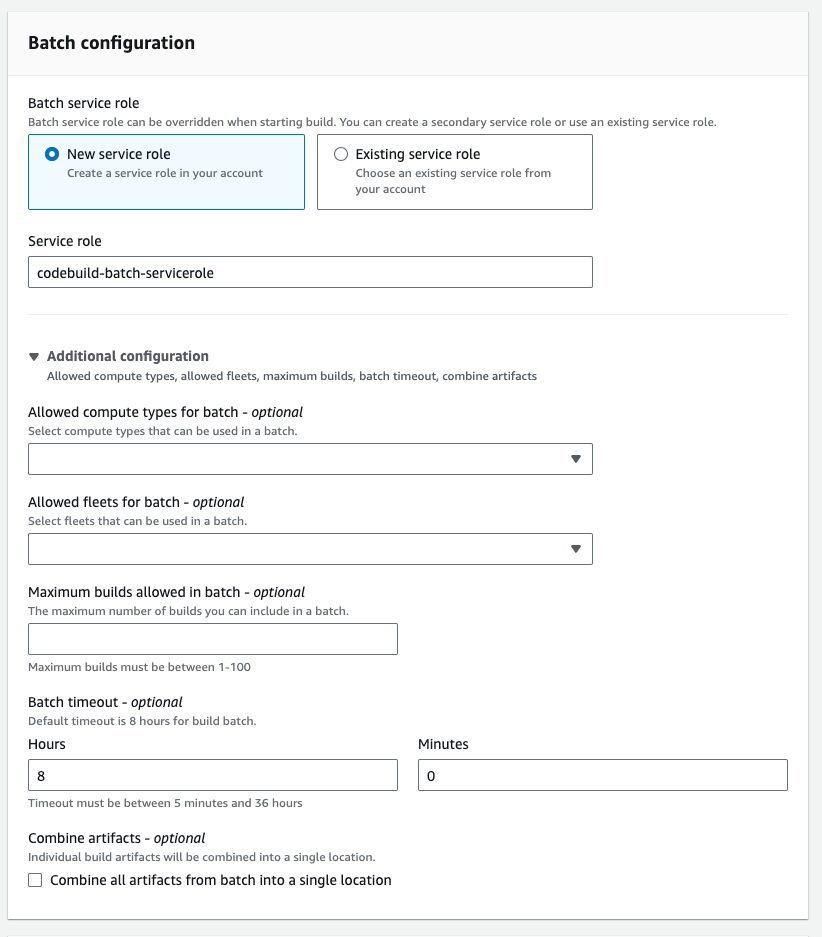Screen dimensions: 822x937
Task: Click the empty radio circle beside Existing service role
Action: pos(339,153)
